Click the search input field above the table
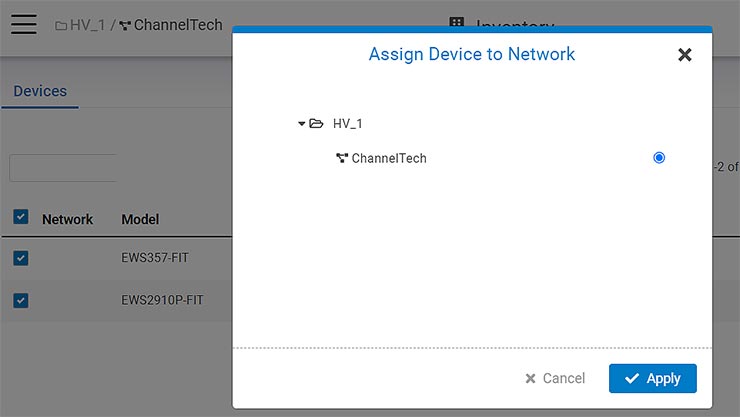Image resolution: width=740 pixels, height=417 pixels. pyautogui.click(x=63, y=168)
